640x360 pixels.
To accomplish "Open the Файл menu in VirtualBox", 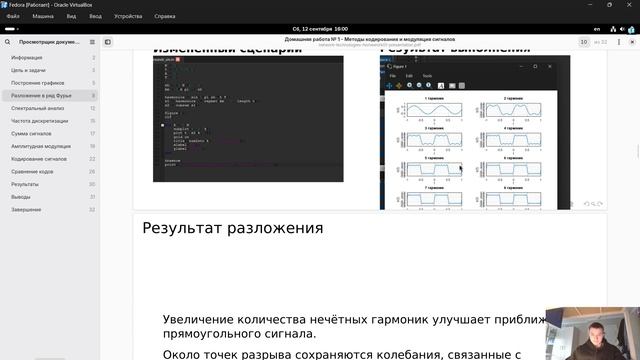I will click(x=13, y=16).
